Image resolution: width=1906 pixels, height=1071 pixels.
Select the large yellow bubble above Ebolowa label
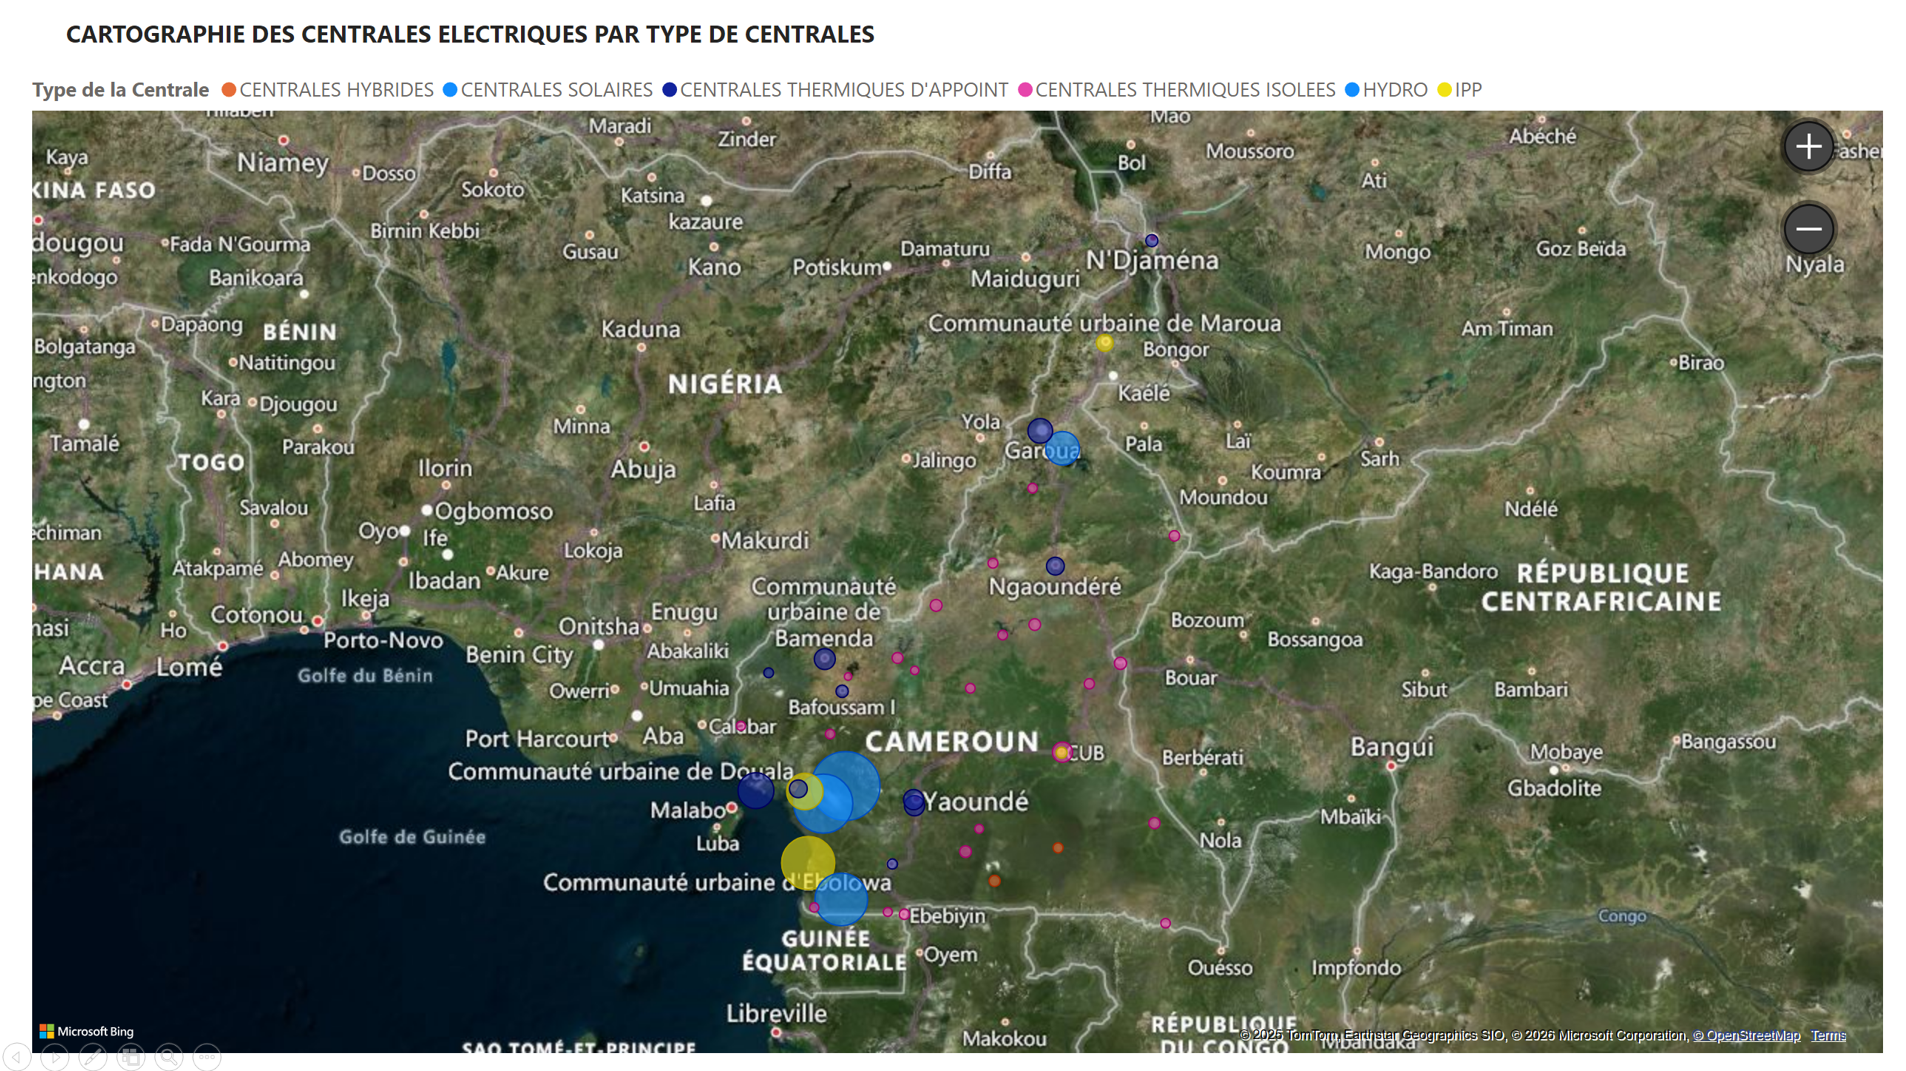[x=807, y=861]
